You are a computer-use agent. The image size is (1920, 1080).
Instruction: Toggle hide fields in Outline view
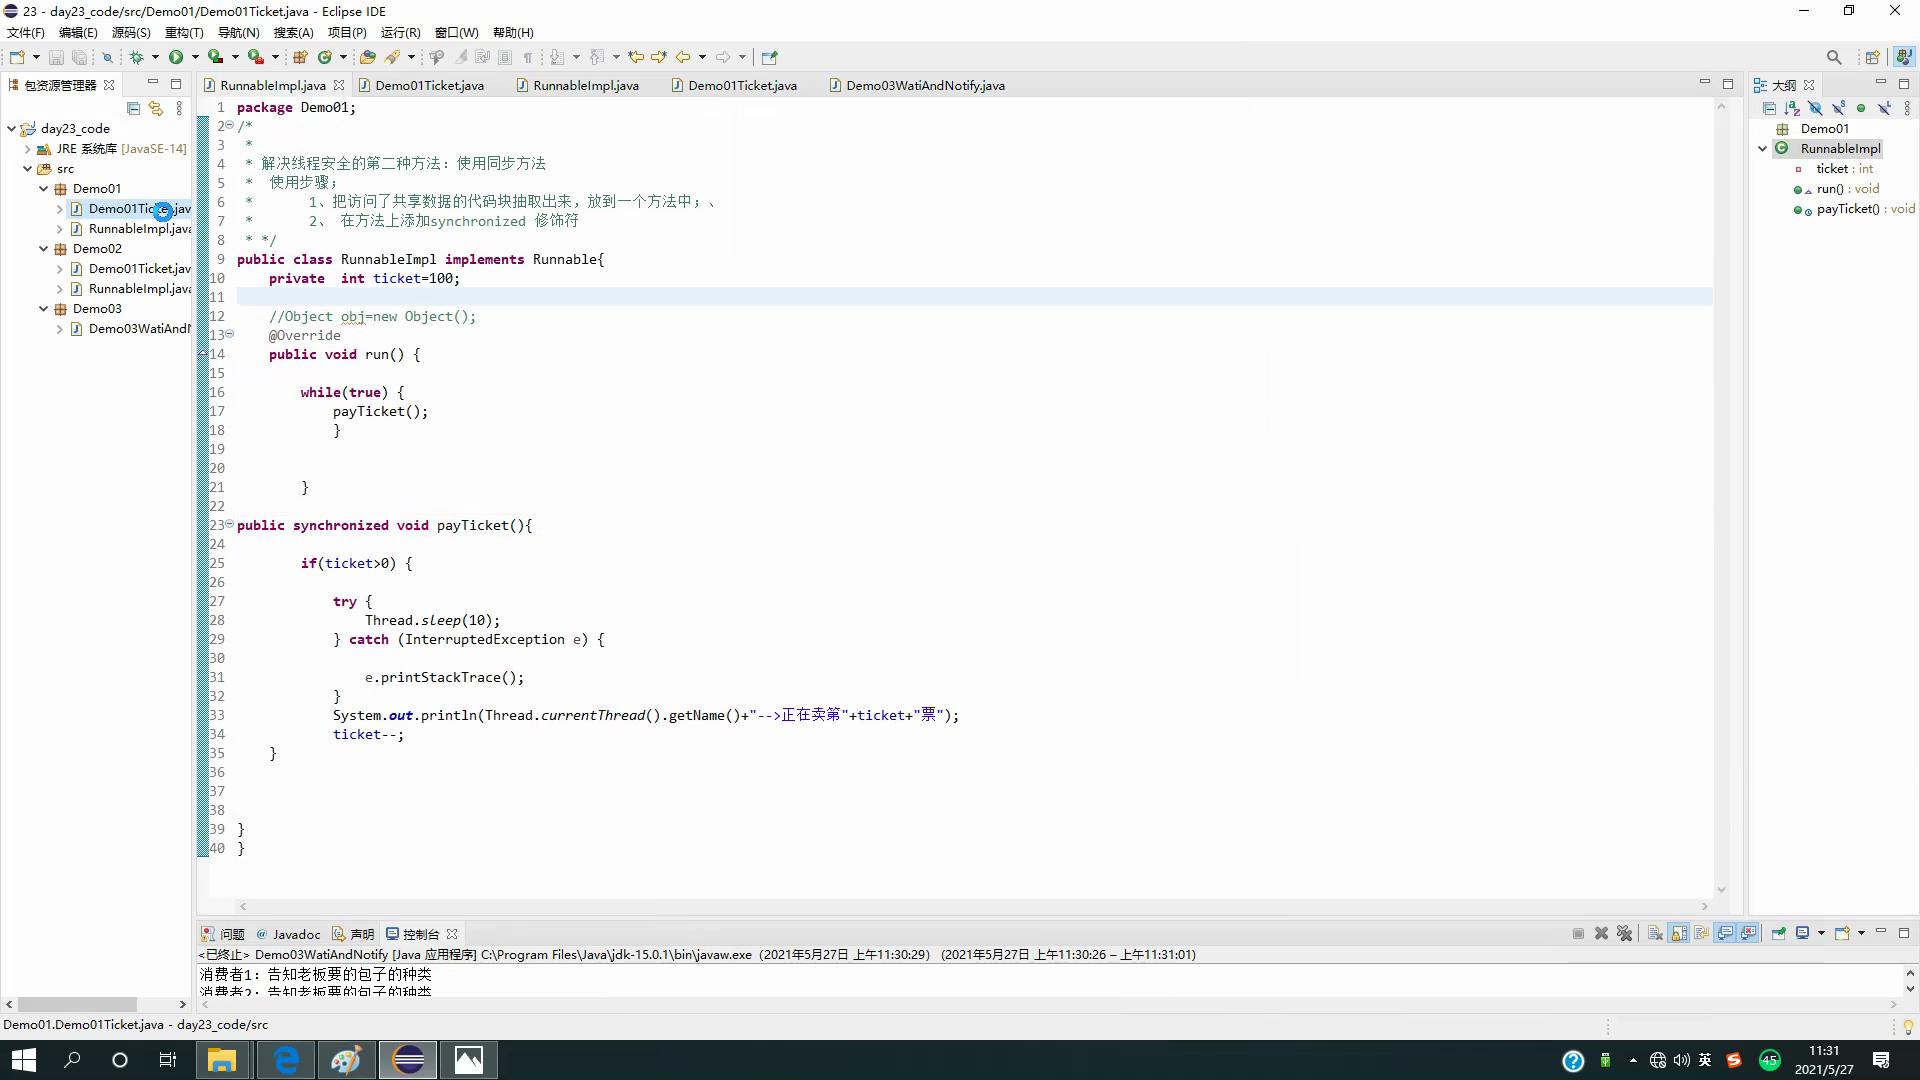(x=1815, y=108)
